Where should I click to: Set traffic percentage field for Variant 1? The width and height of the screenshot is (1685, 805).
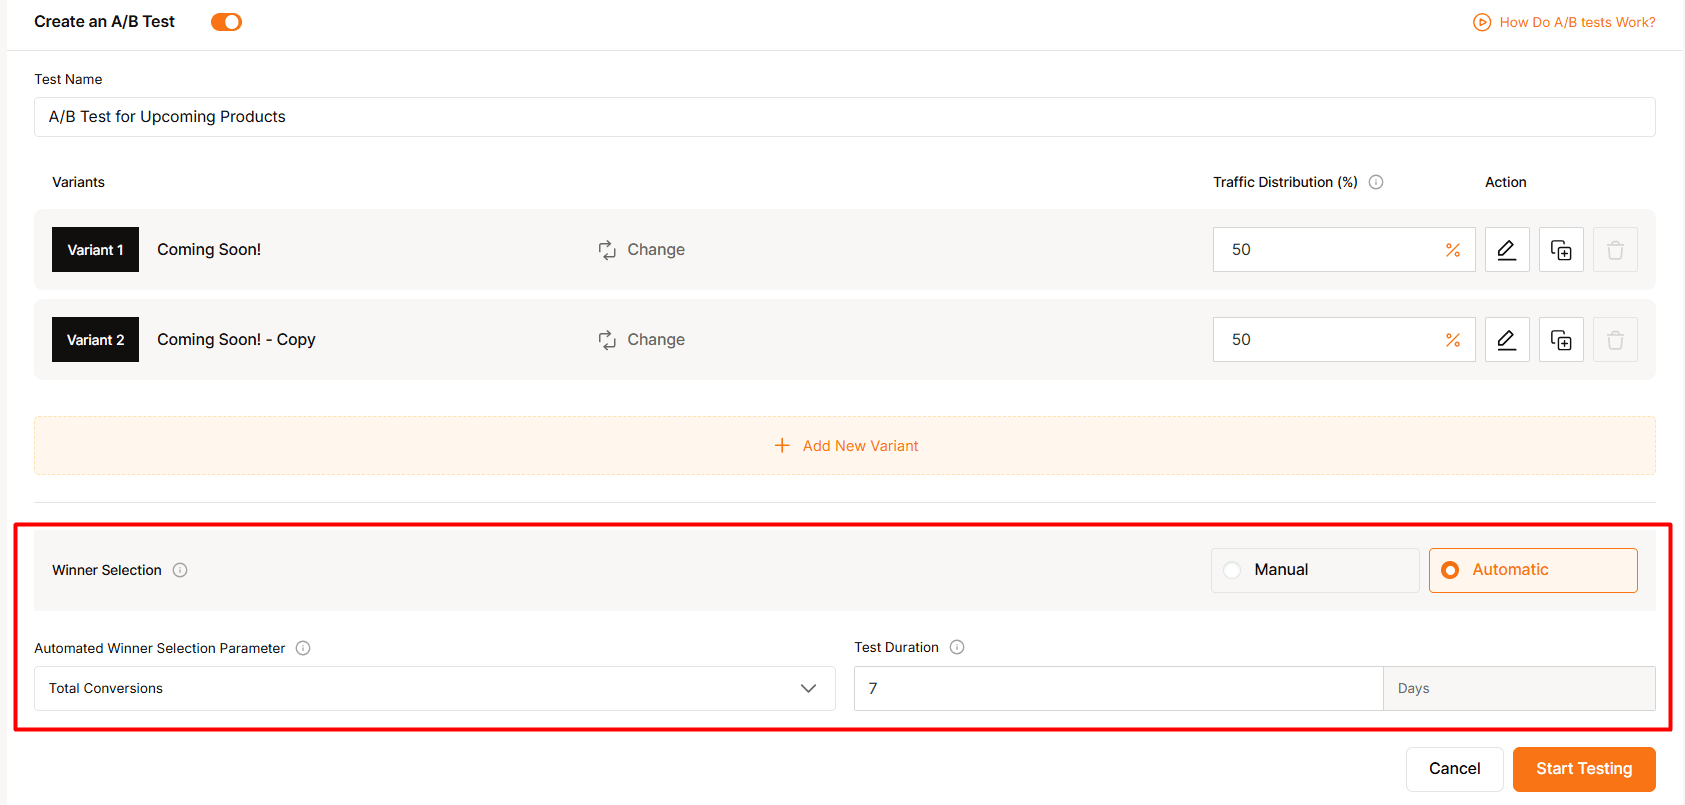(x=1343, y=250)
